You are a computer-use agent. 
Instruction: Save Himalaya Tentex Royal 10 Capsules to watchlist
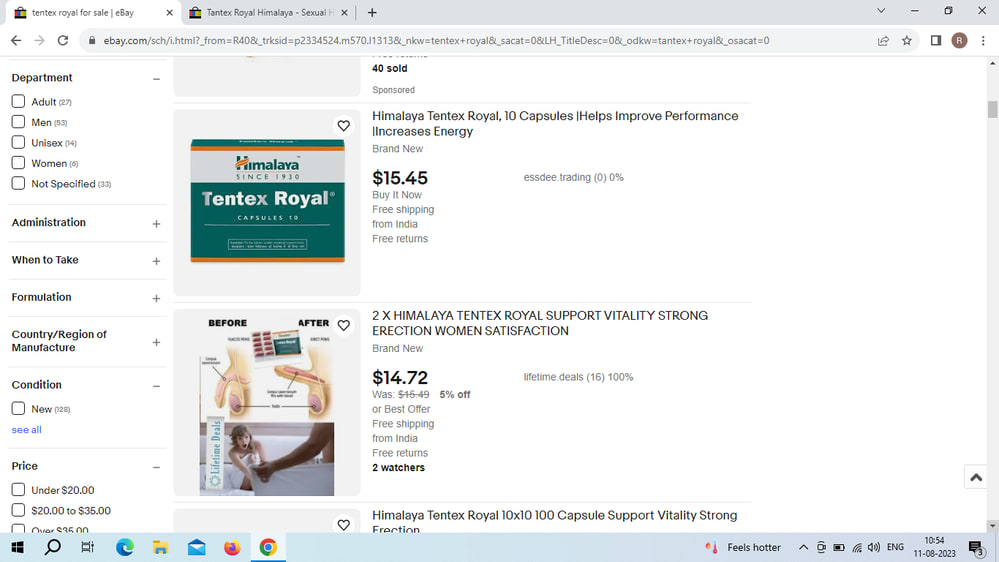[x=343, y=126]
